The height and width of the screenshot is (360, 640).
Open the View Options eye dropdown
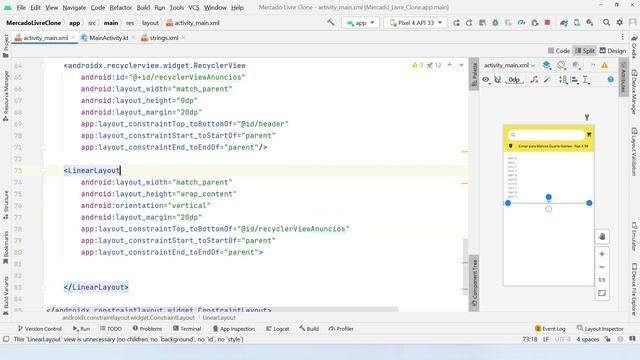486,80
